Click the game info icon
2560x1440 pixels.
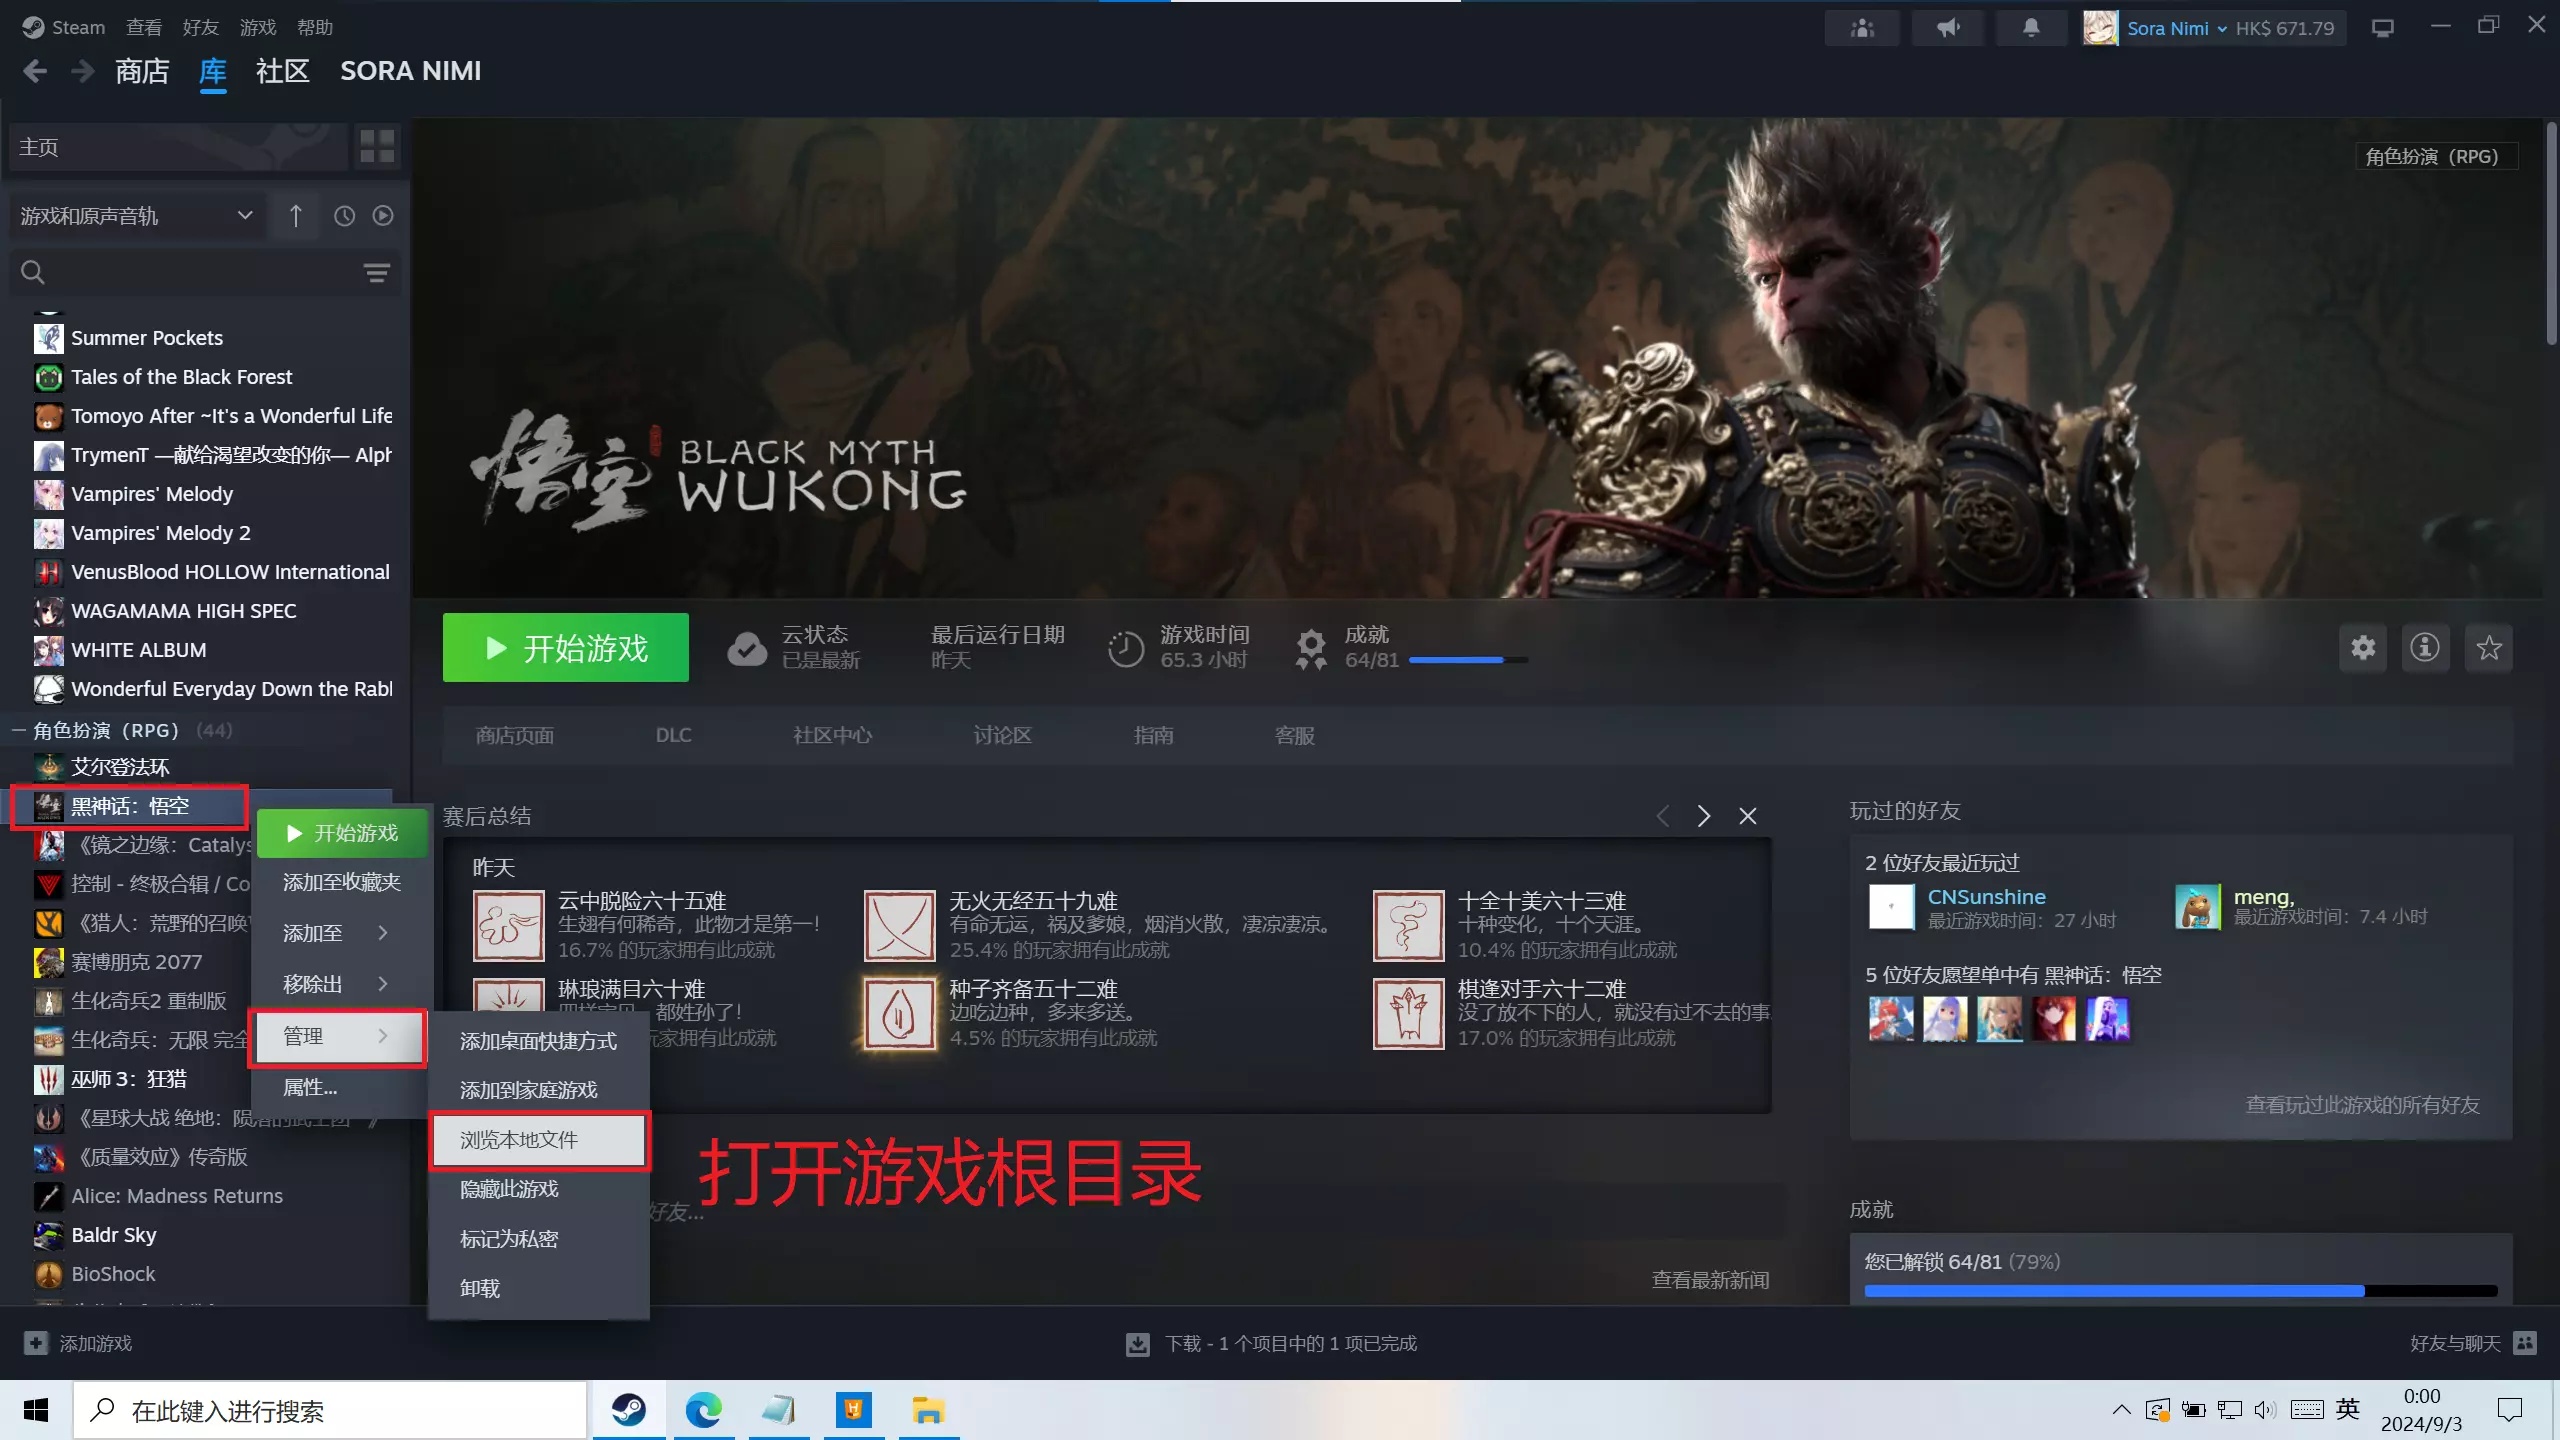(x=2425, y=648)
